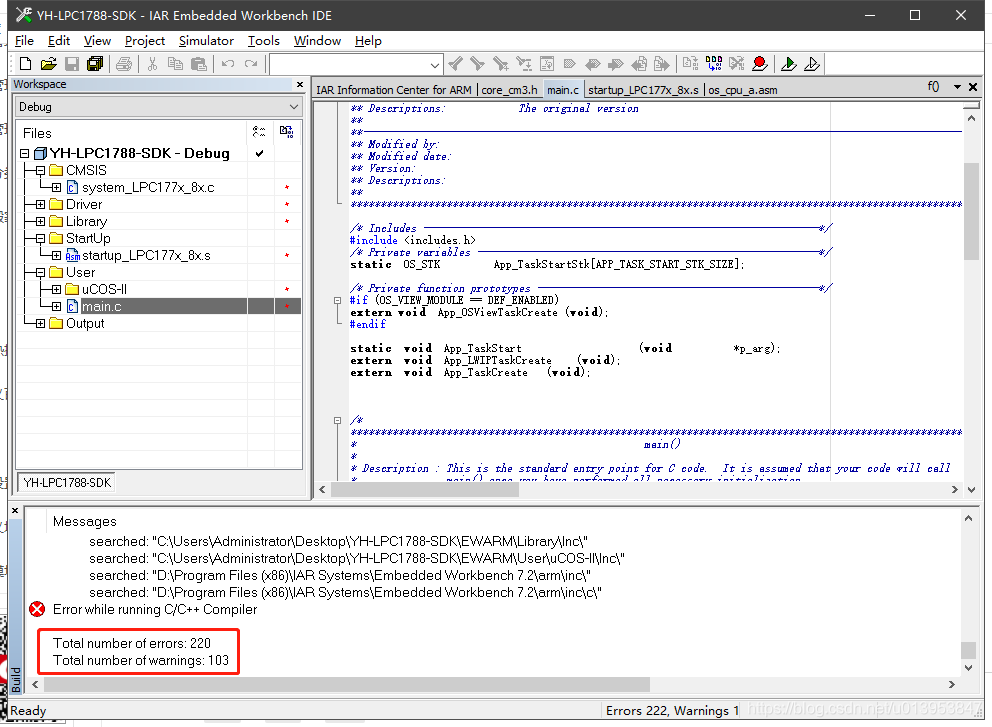
Task: Expand the Library folder
Action: (x=40, y=222)
